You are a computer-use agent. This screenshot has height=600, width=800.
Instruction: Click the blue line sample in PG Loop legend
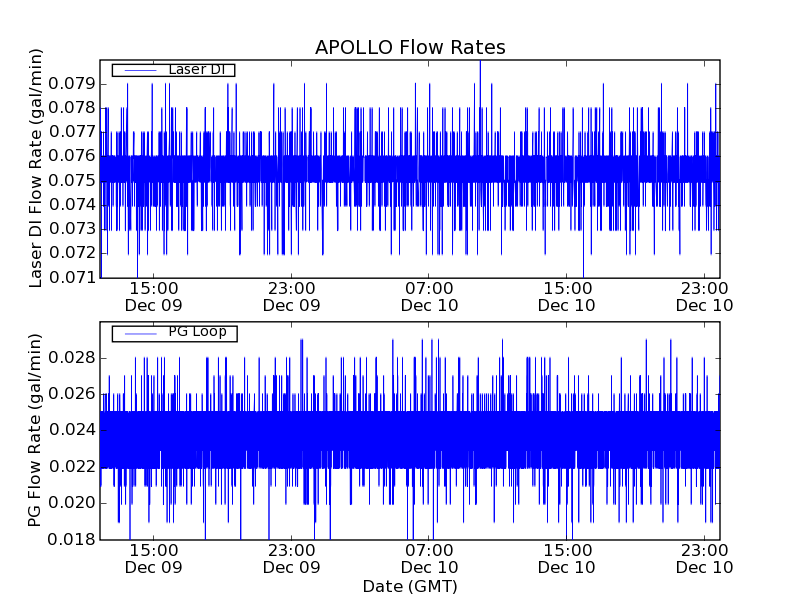138,332
